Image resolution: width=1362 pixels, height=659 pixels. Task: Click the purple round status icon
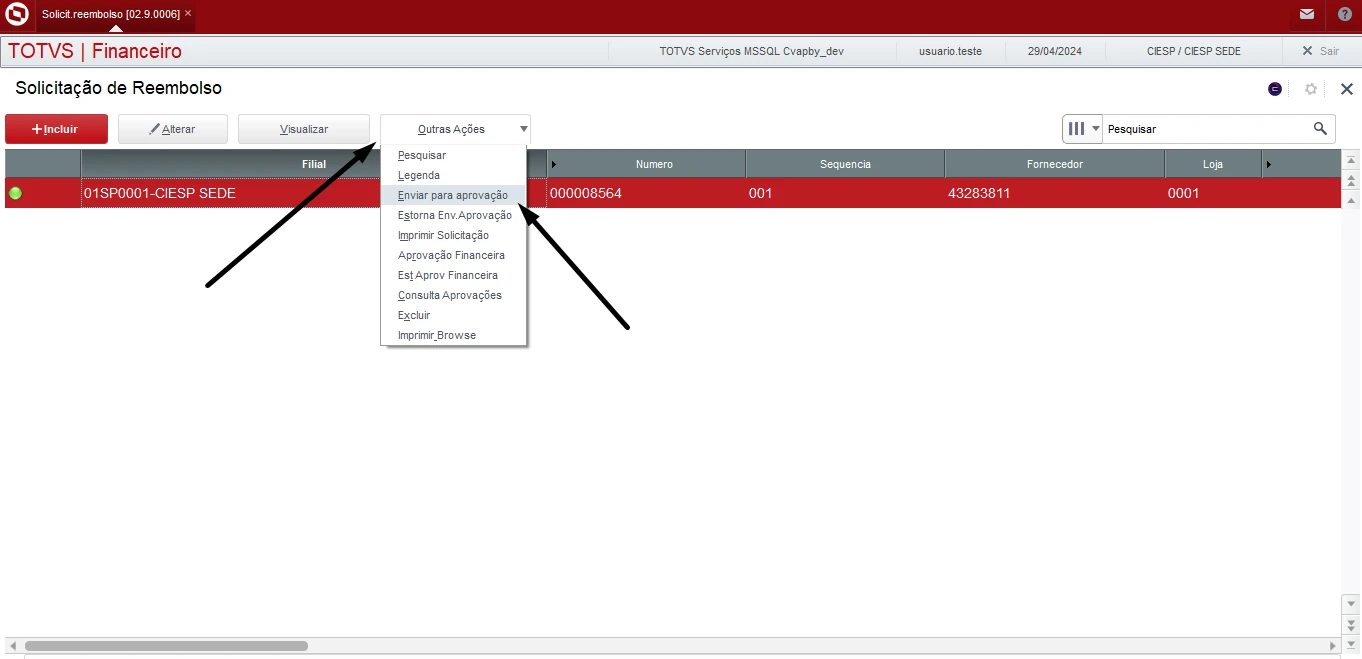pos(1275,89)
